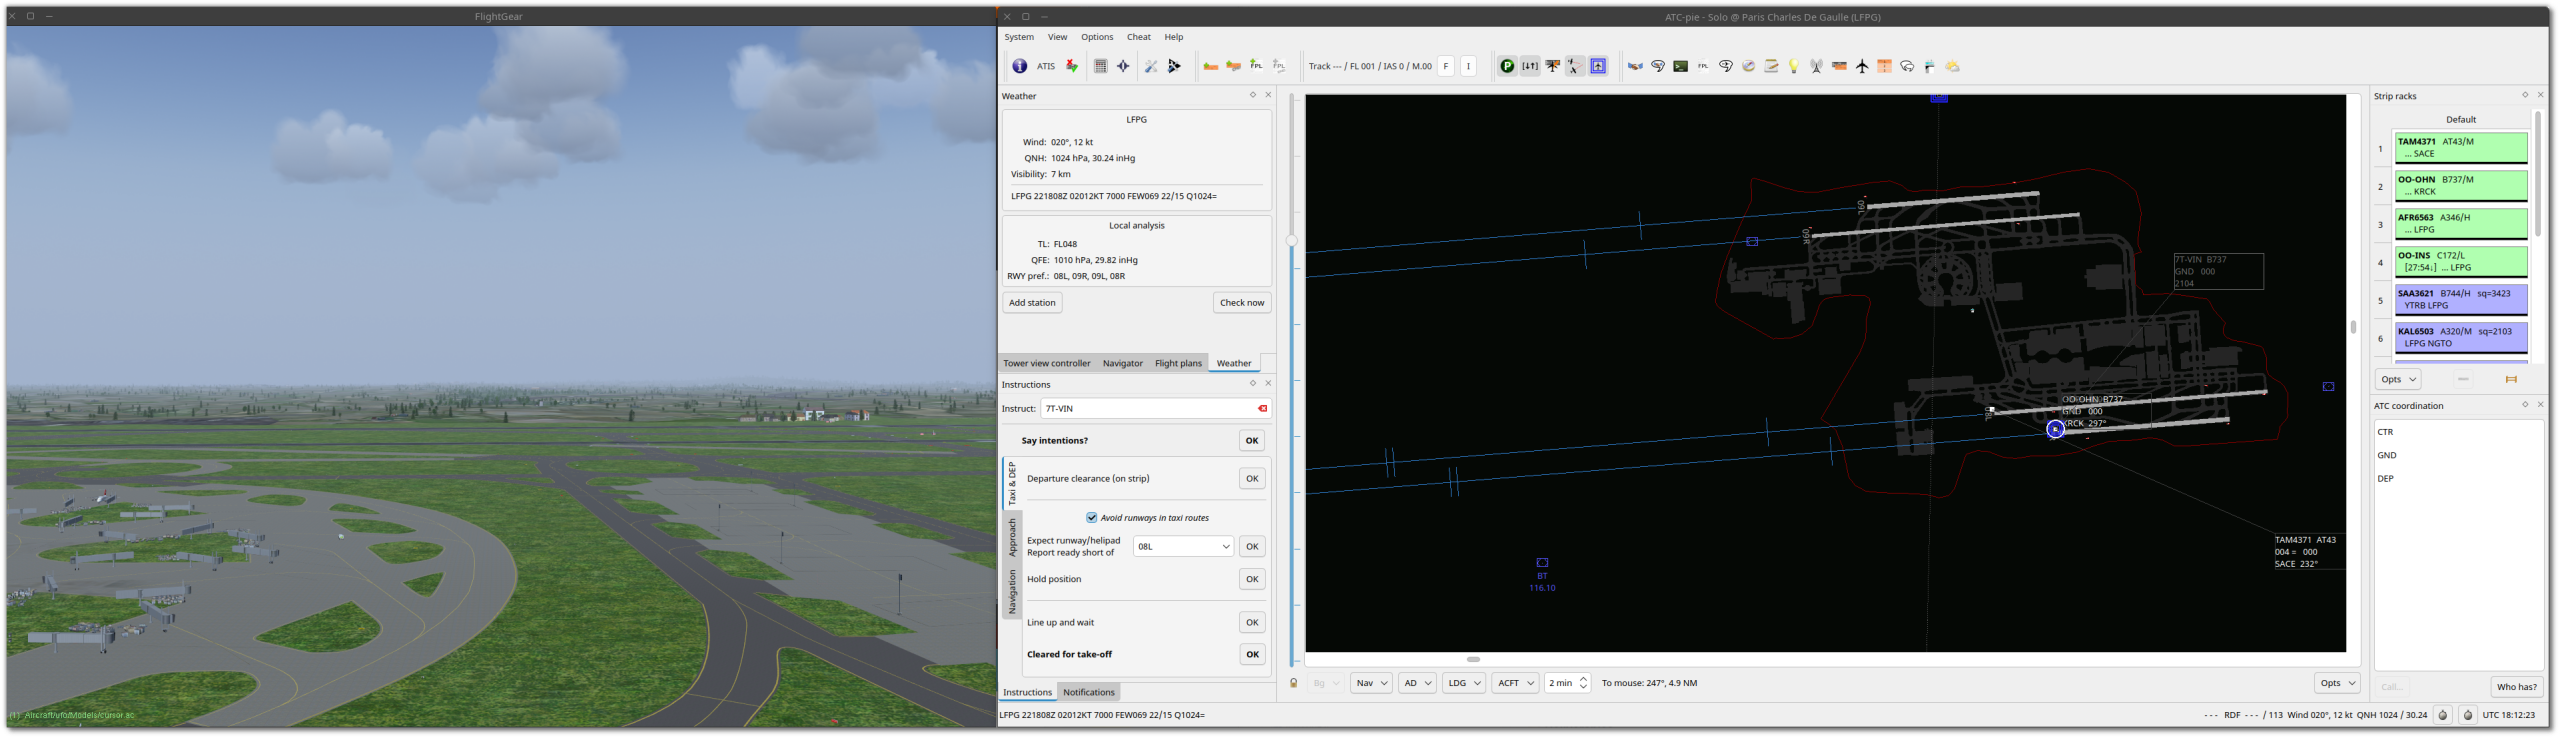This screenshot has width=2560, height=738.
Task: Click the weather sun-cloud toolbar icon
Action: (1952, 66)
